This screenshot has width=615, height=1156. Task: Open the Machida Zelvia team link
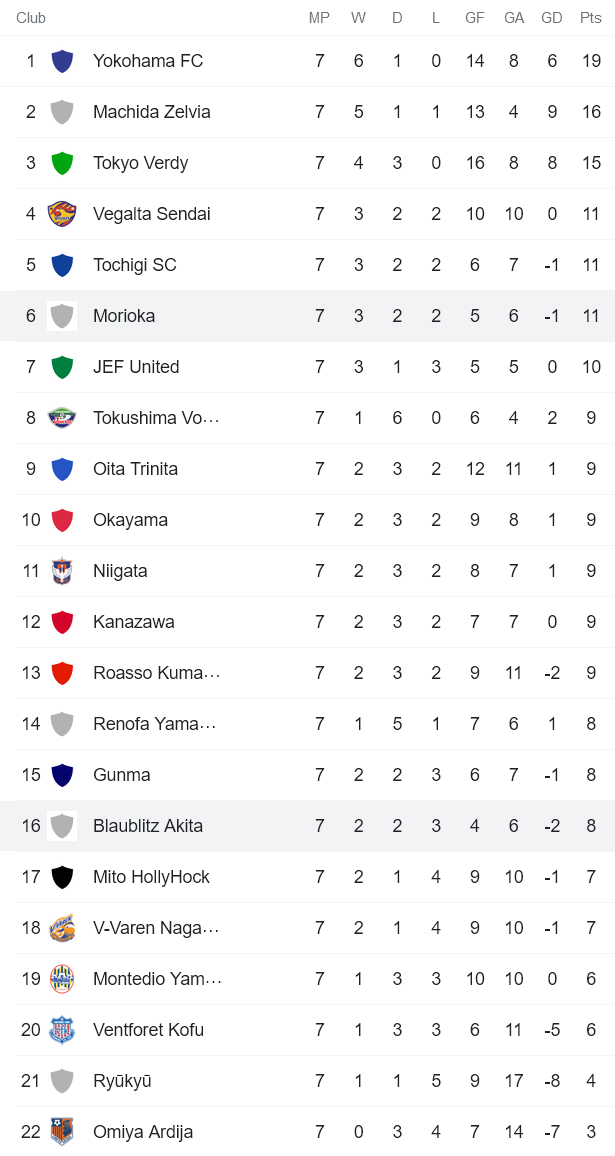(x=151, y=112)
